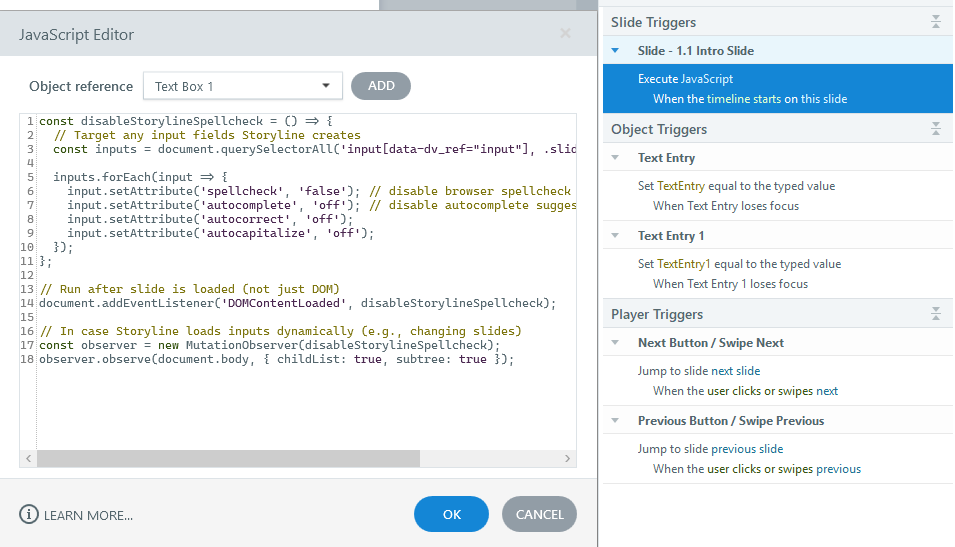Viewport: 955px width, 547px height.
Task: Collapse the Slide Triggers section icon
Action: coord(936,22)
